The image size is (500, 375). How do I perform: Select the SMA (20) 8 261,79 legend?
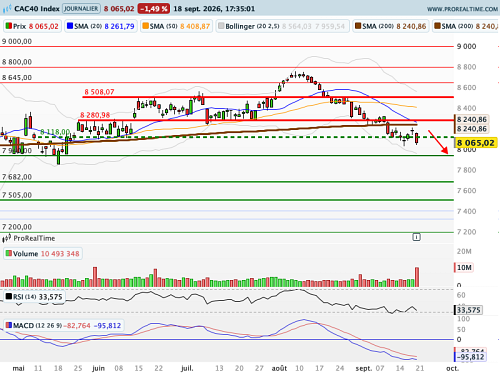[101, 26]
